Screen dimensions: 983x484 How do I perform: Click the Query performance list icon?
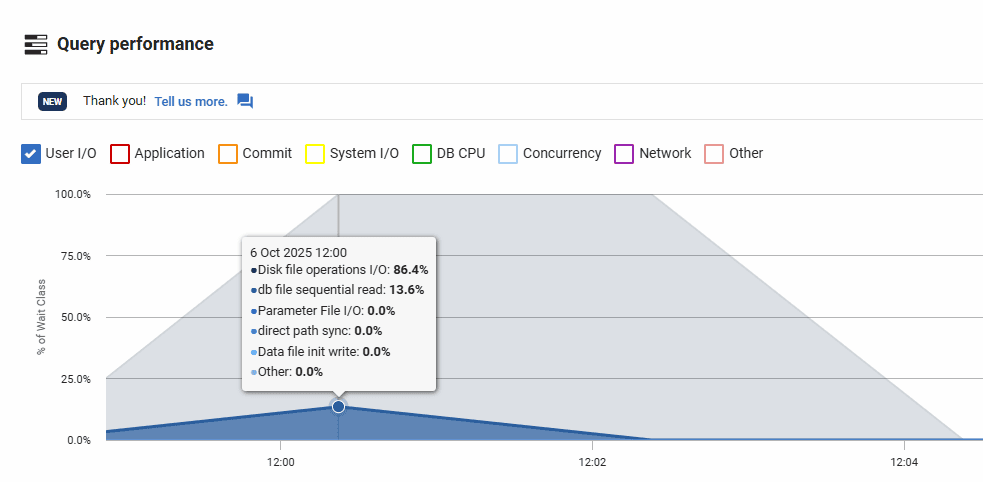[36, 44]
